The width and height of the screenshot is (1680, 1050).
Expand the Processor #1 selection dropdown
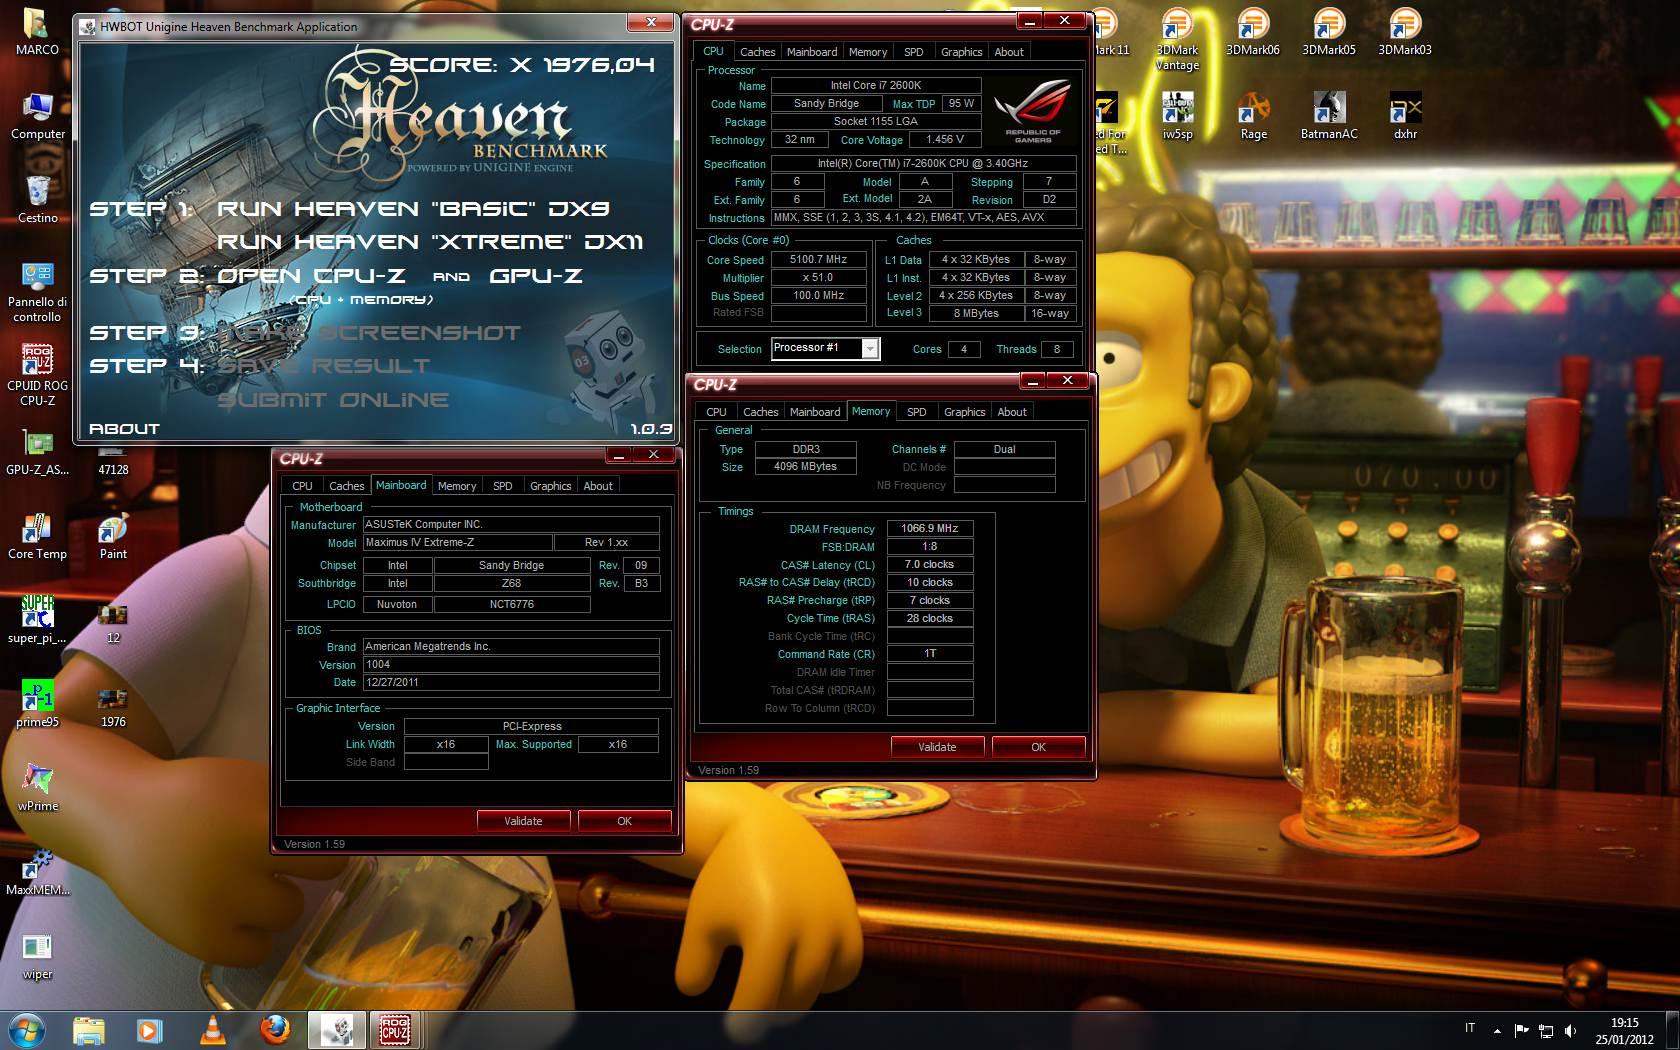tap(870, 348)
